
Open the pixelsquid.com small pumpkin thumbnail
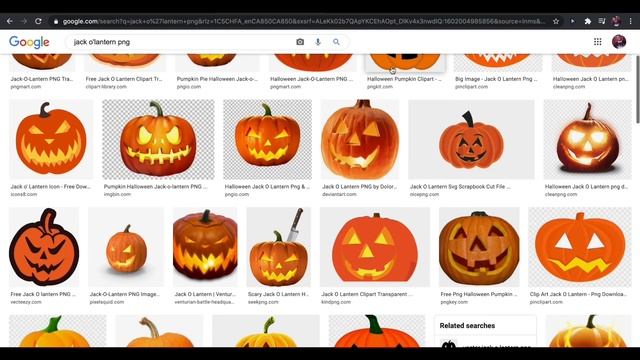point(126,247)
